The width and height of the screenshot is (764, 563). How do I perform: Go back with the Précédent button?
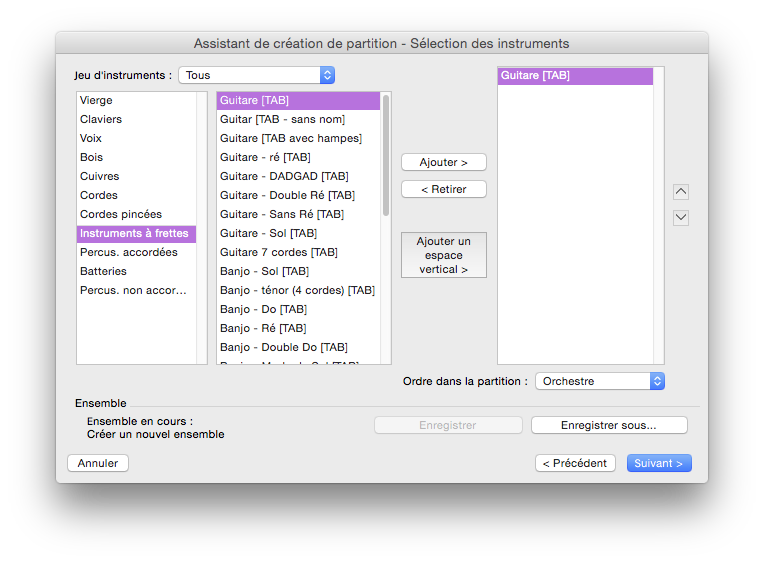click(x=575, y=463)
